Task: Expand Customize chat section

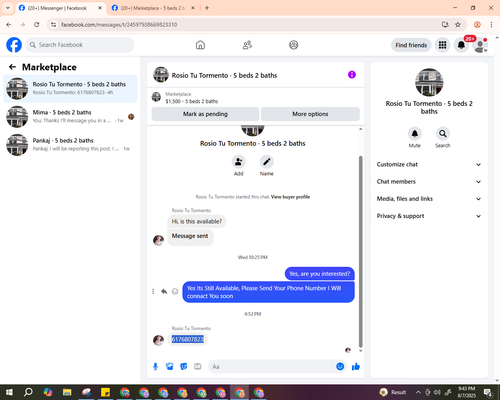Action: point(429,164)
